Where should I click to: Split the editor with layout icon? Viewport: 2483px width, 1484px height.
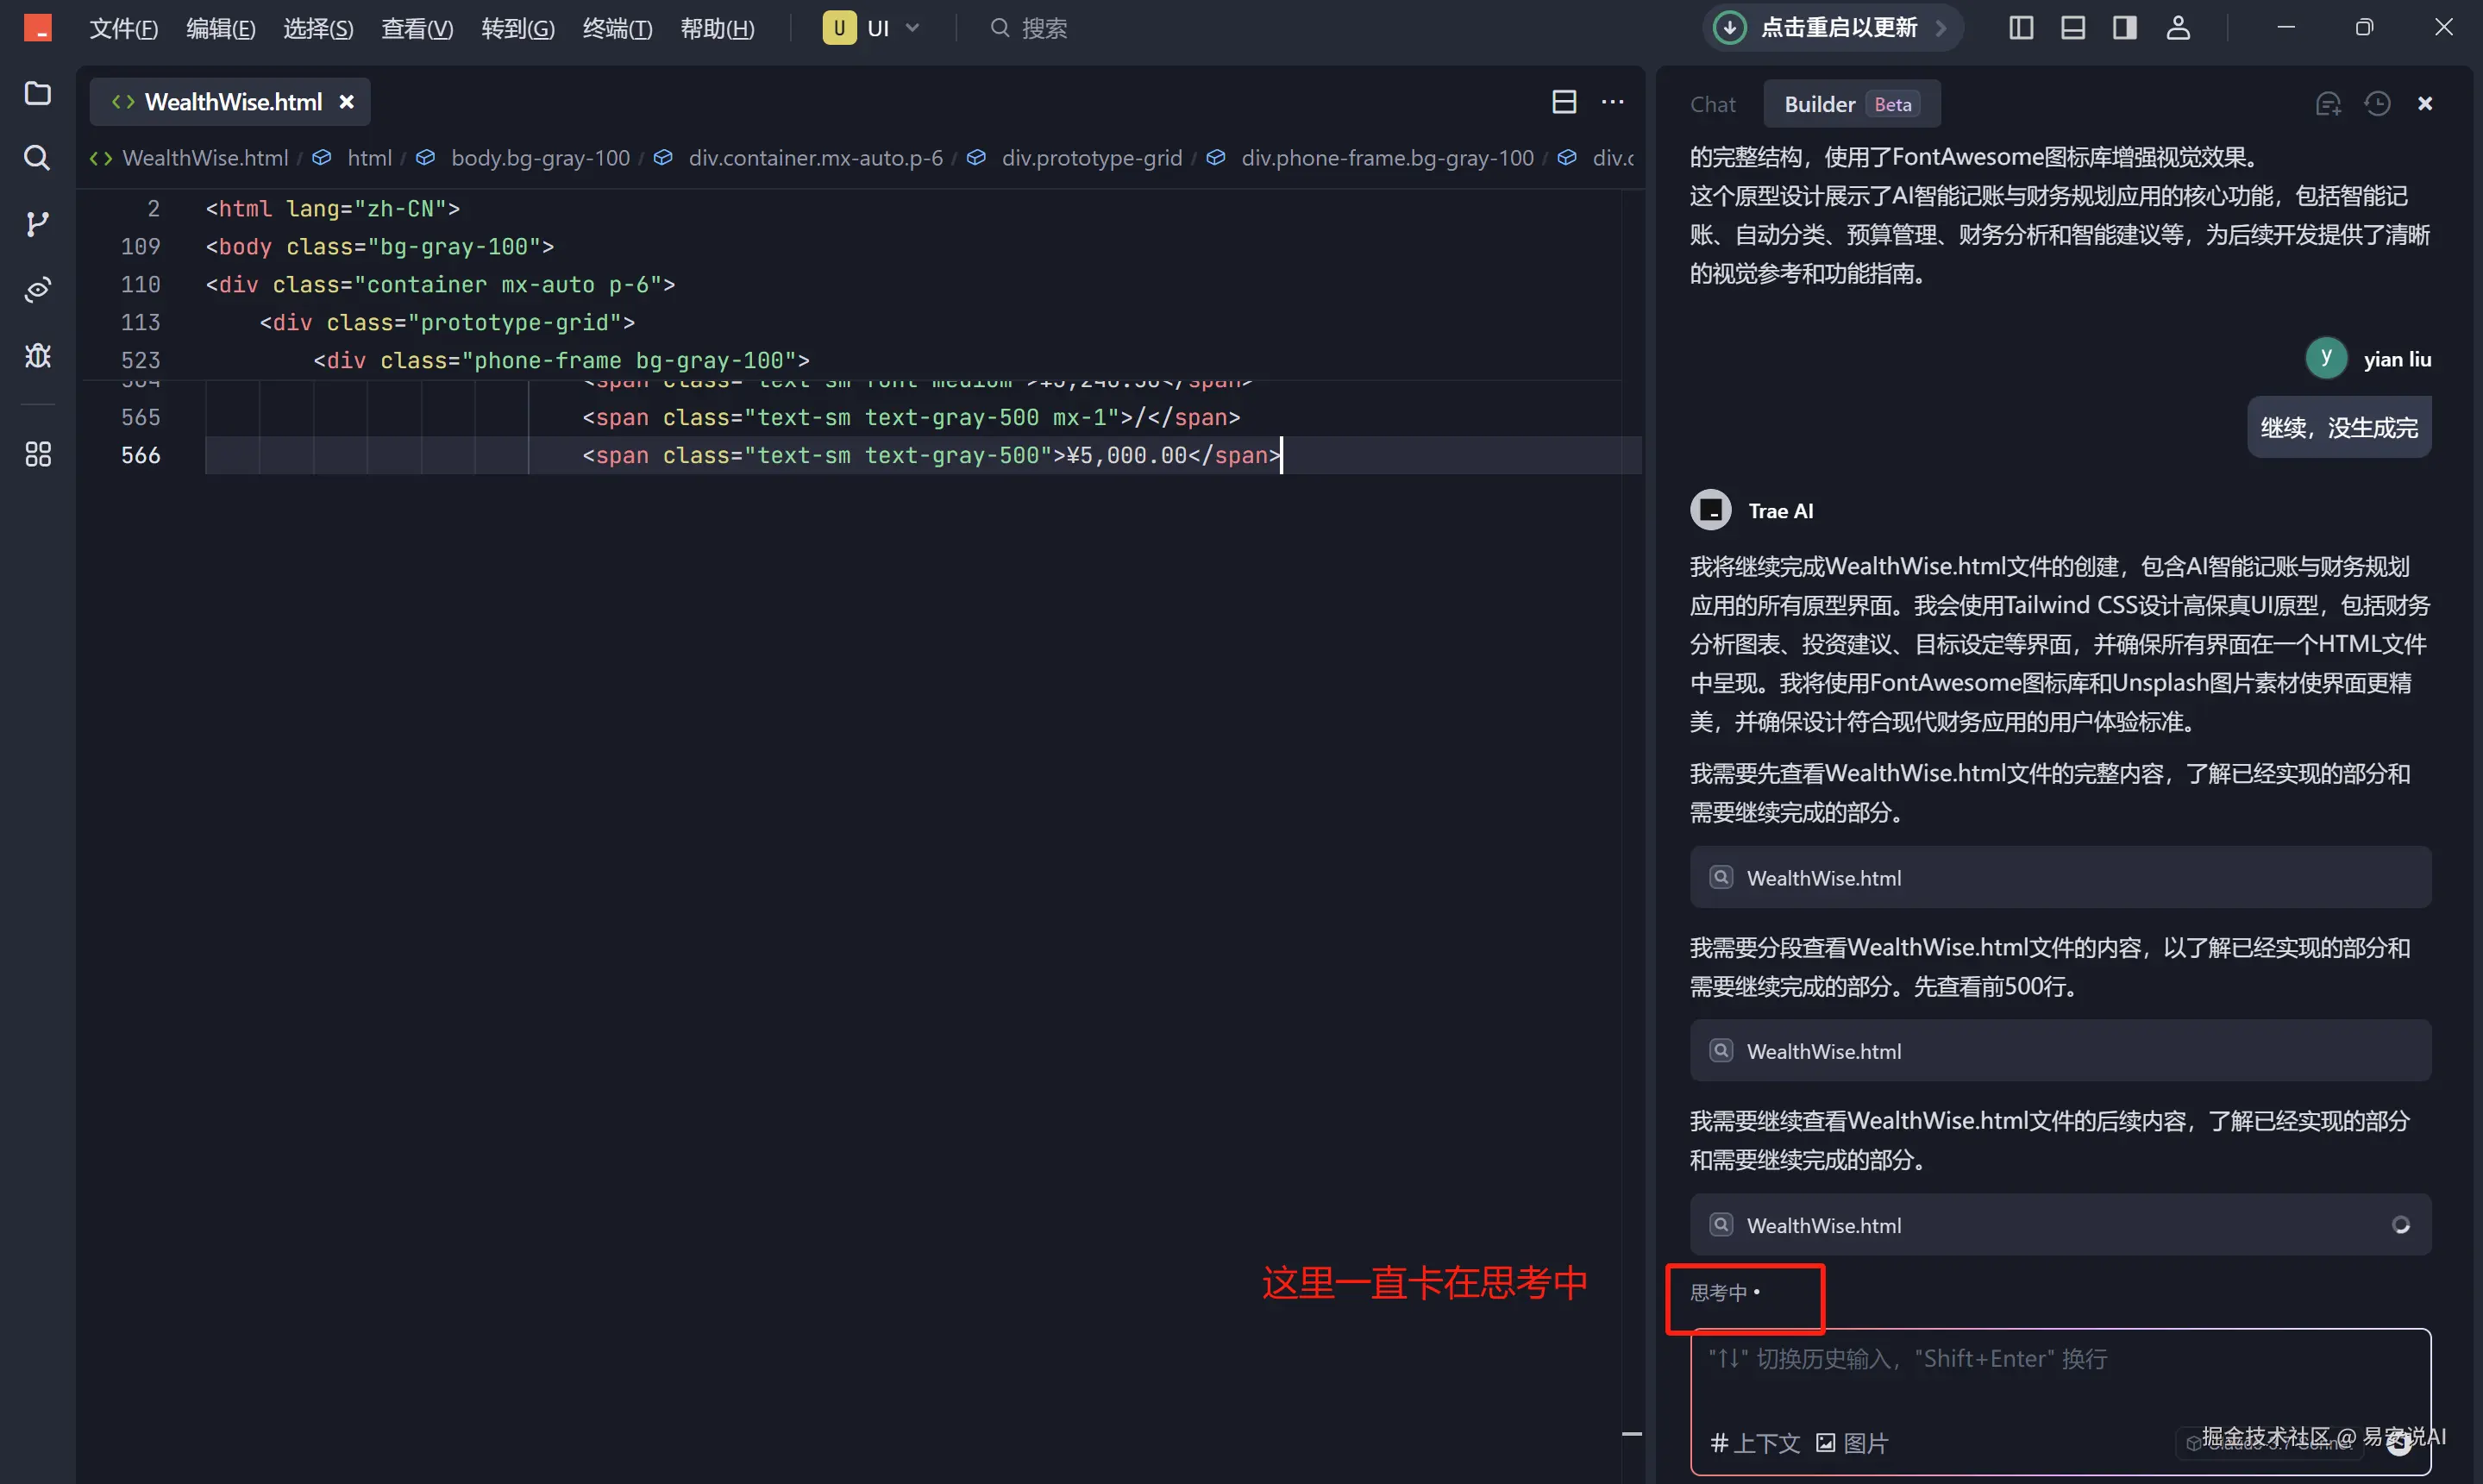[1564, 102]
